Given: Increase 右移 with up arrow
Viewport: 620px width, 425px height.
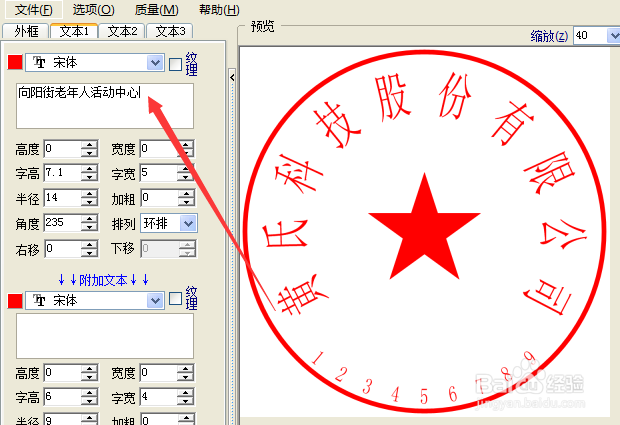Looking at the screenshot, I should [x=90, y=245].
